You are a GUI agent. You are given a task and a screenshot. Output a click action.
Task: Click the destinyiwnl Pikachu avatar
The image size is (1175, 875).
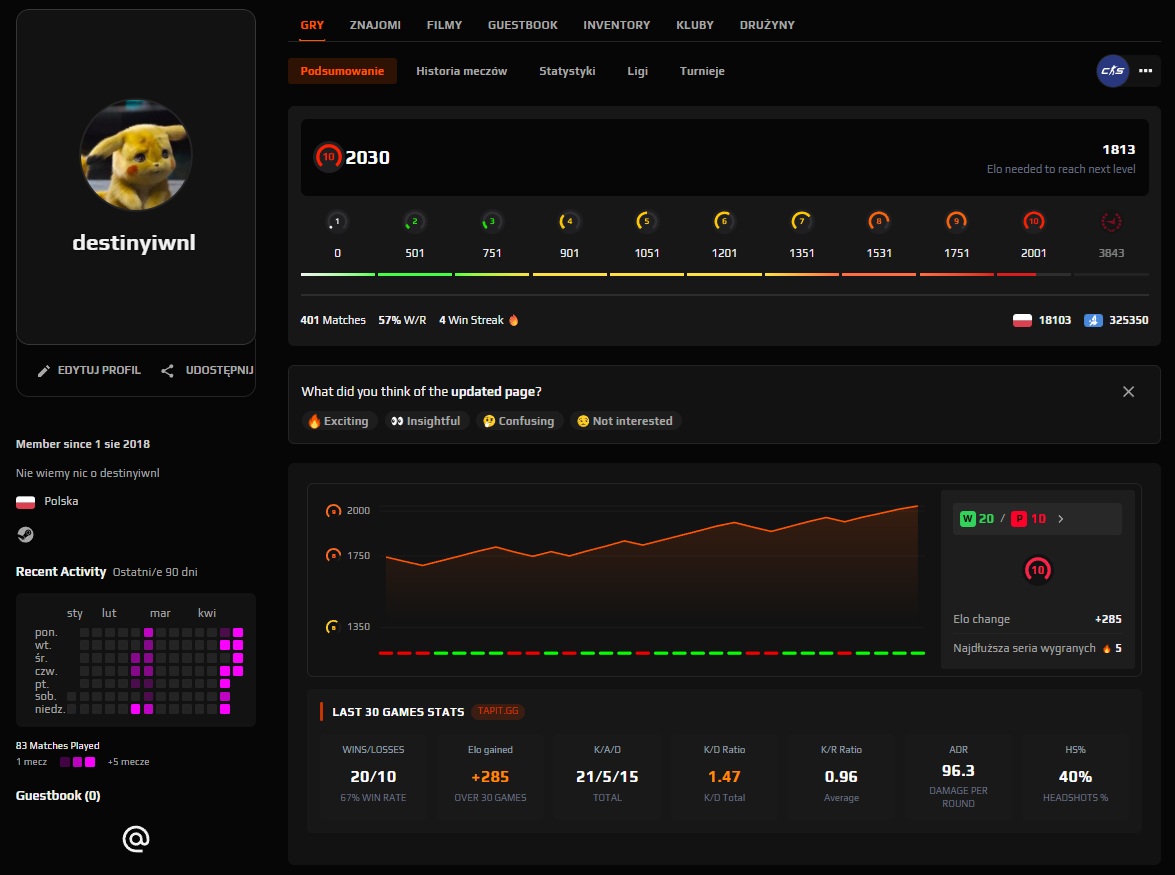(136, 155)
